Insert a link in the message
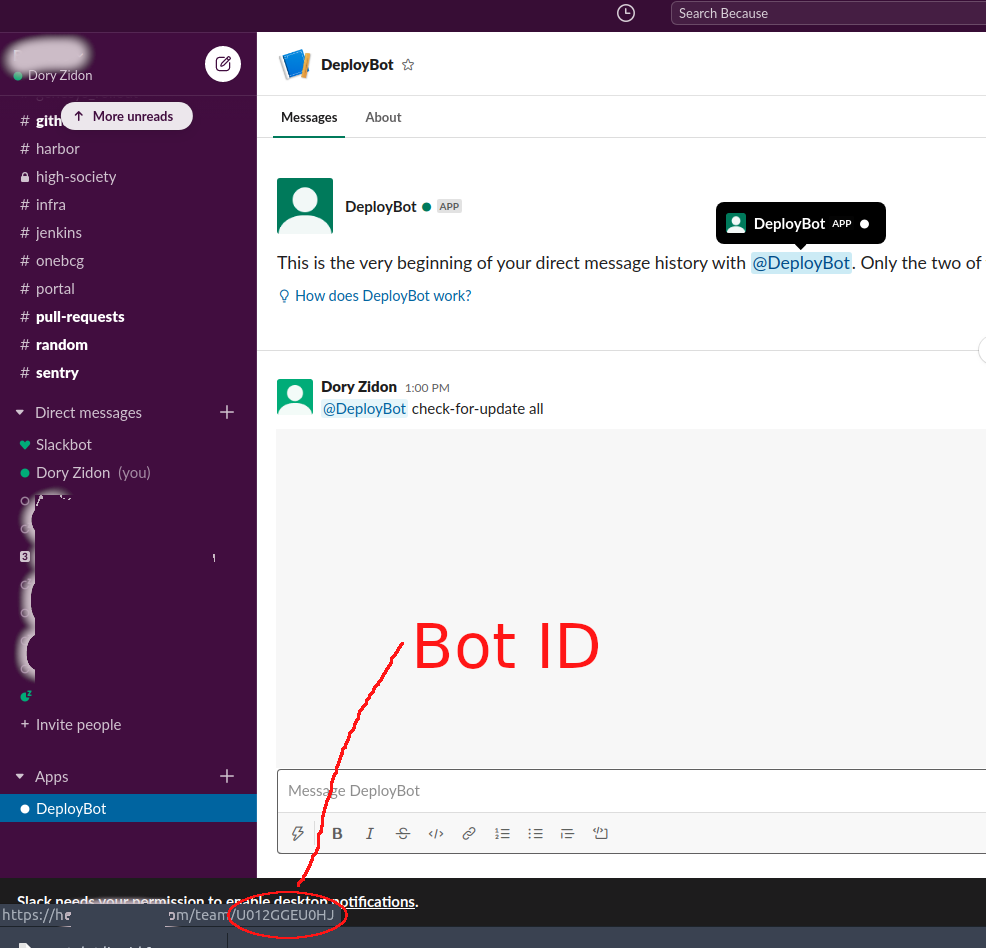Viewport: 986px width, 948px height. tap(468, 834)
